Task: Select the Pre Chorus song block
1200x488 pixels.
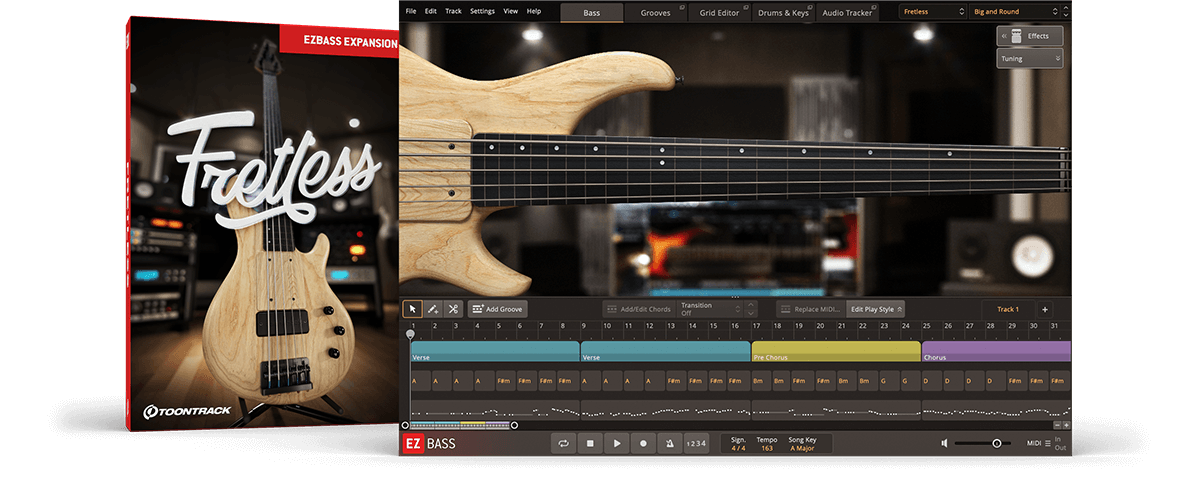Action: (835, 352)
